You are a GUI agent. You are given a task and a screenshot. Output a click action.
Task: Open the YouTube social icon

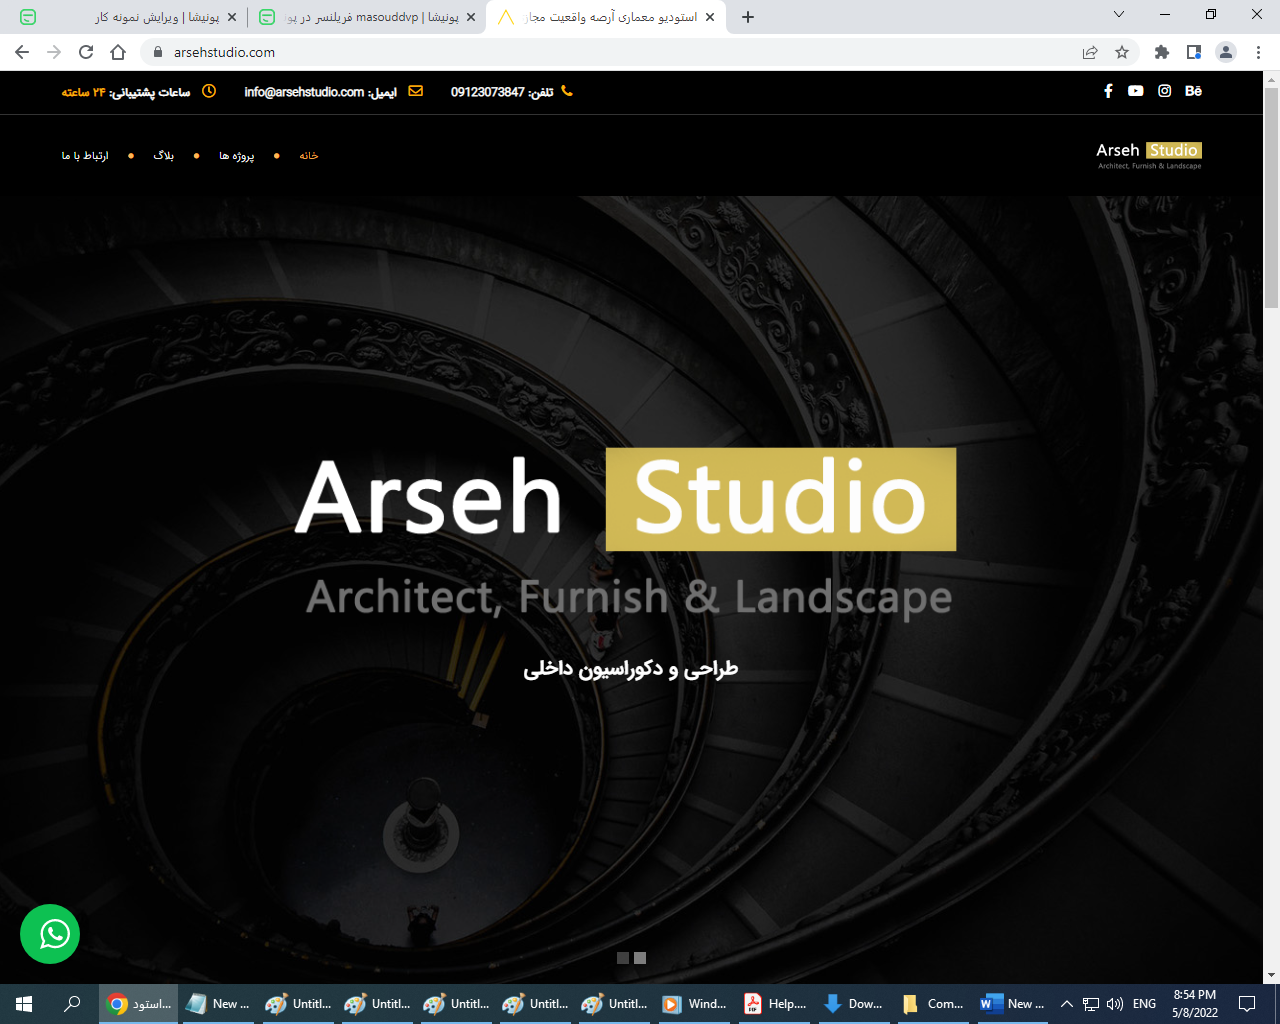pos(1136,91)
